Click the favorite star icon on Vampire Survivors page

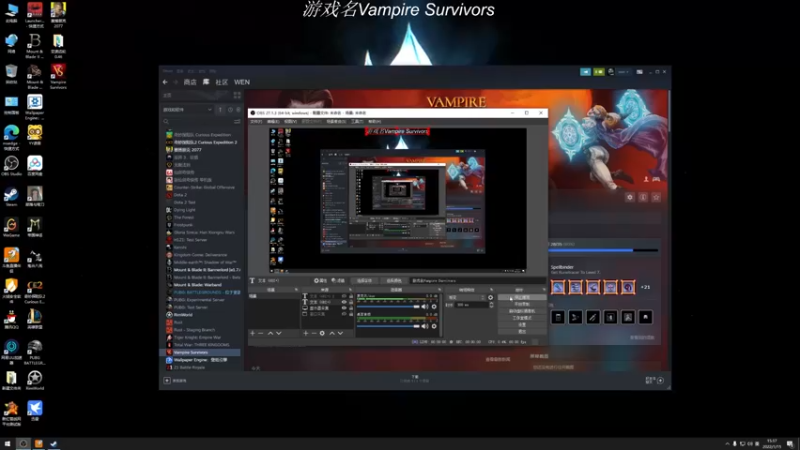(656, 197)
